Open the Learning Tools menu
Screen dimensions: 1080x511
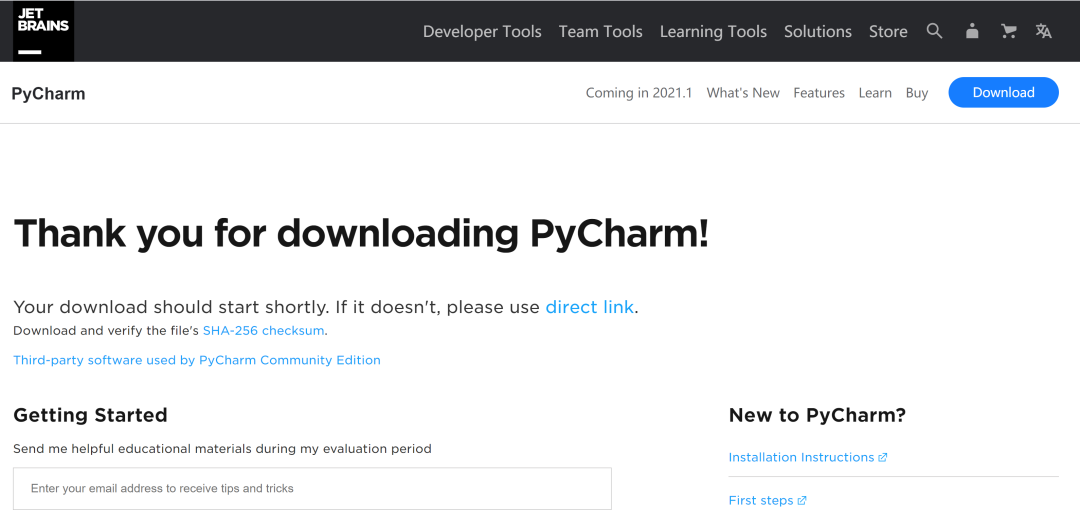(x=713, y=32)
